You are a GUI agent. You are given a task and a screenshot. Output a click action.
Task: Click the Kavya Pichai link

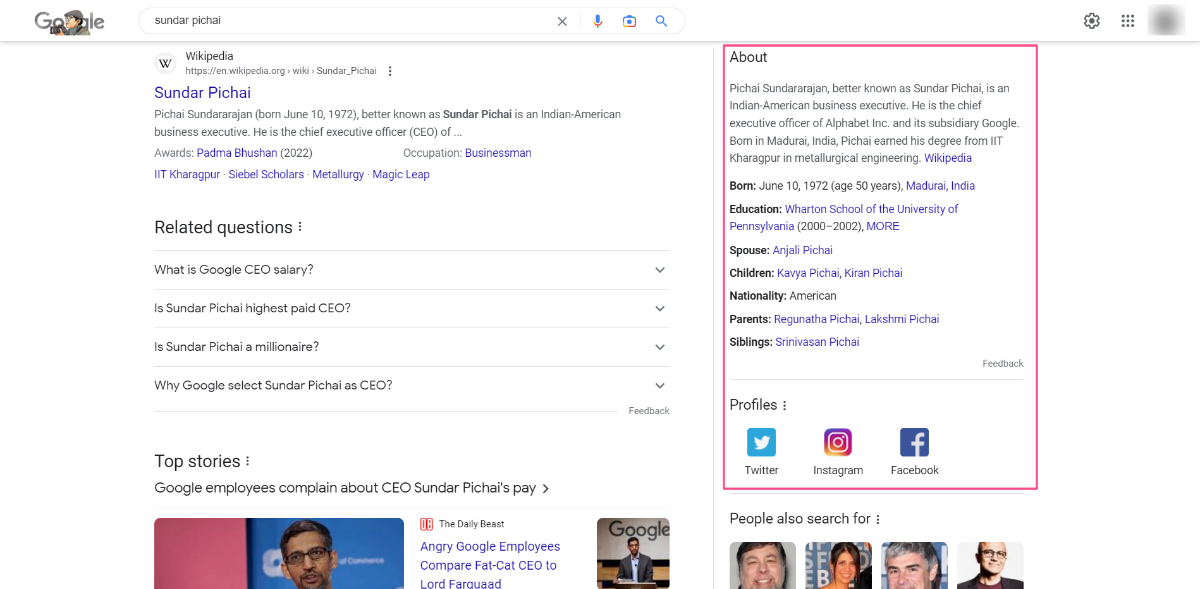click(x=808, y=273)
